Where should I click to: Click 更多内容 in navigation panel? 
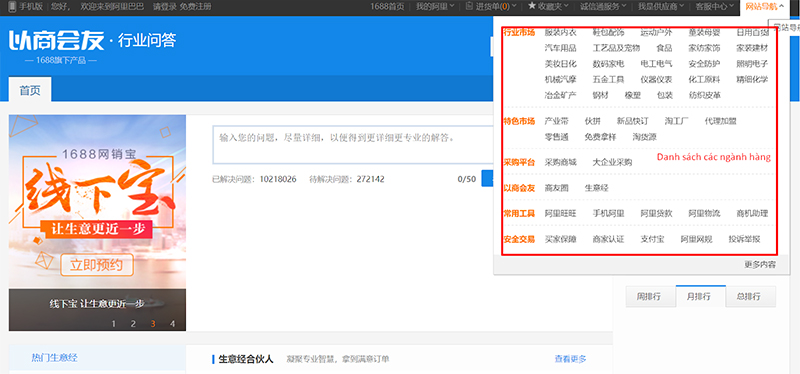[x=760, y=264]
